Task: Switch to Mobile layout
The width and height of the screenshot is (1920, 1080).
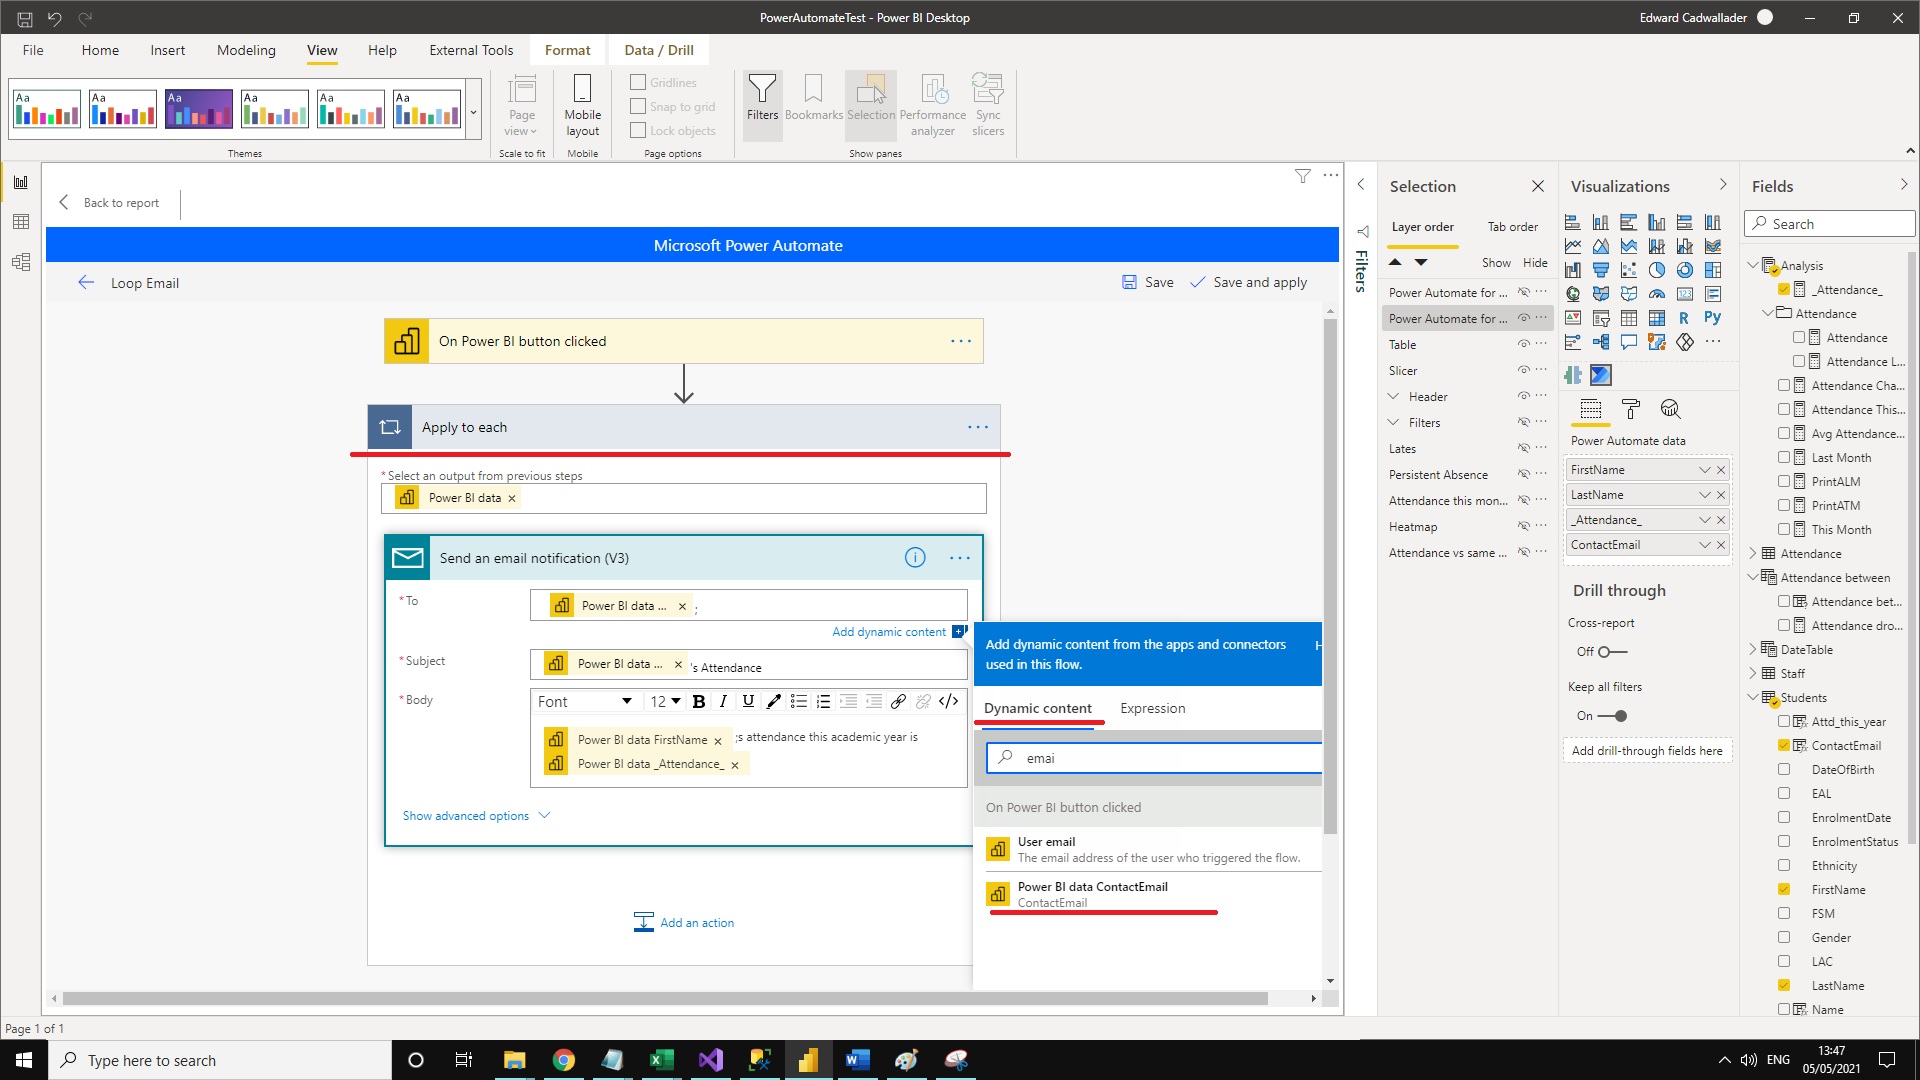Action: pyautogui.click(x=582, y=105)
